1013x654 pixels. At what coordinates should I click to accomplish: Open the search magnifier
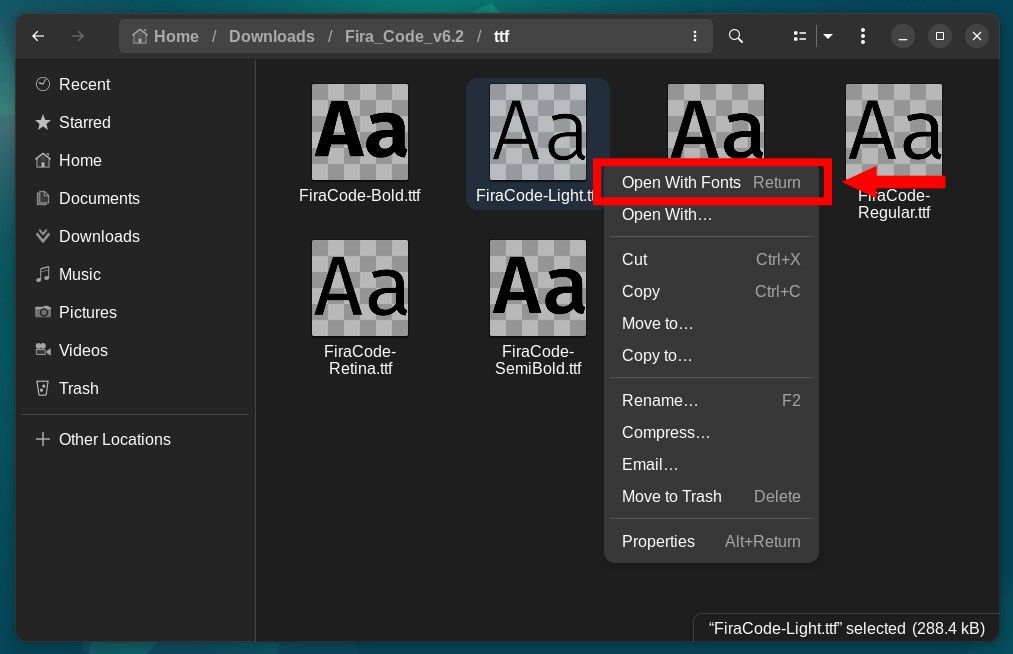[x=735, y=36]
